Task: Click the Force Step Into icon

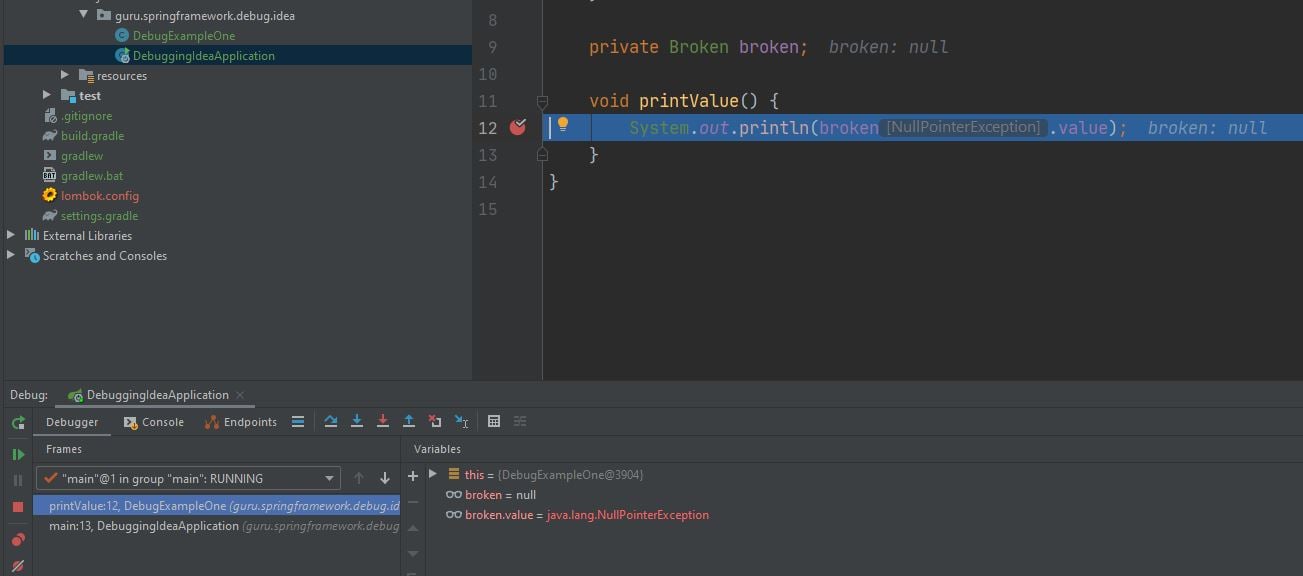Action: click(x=383, y=422)
